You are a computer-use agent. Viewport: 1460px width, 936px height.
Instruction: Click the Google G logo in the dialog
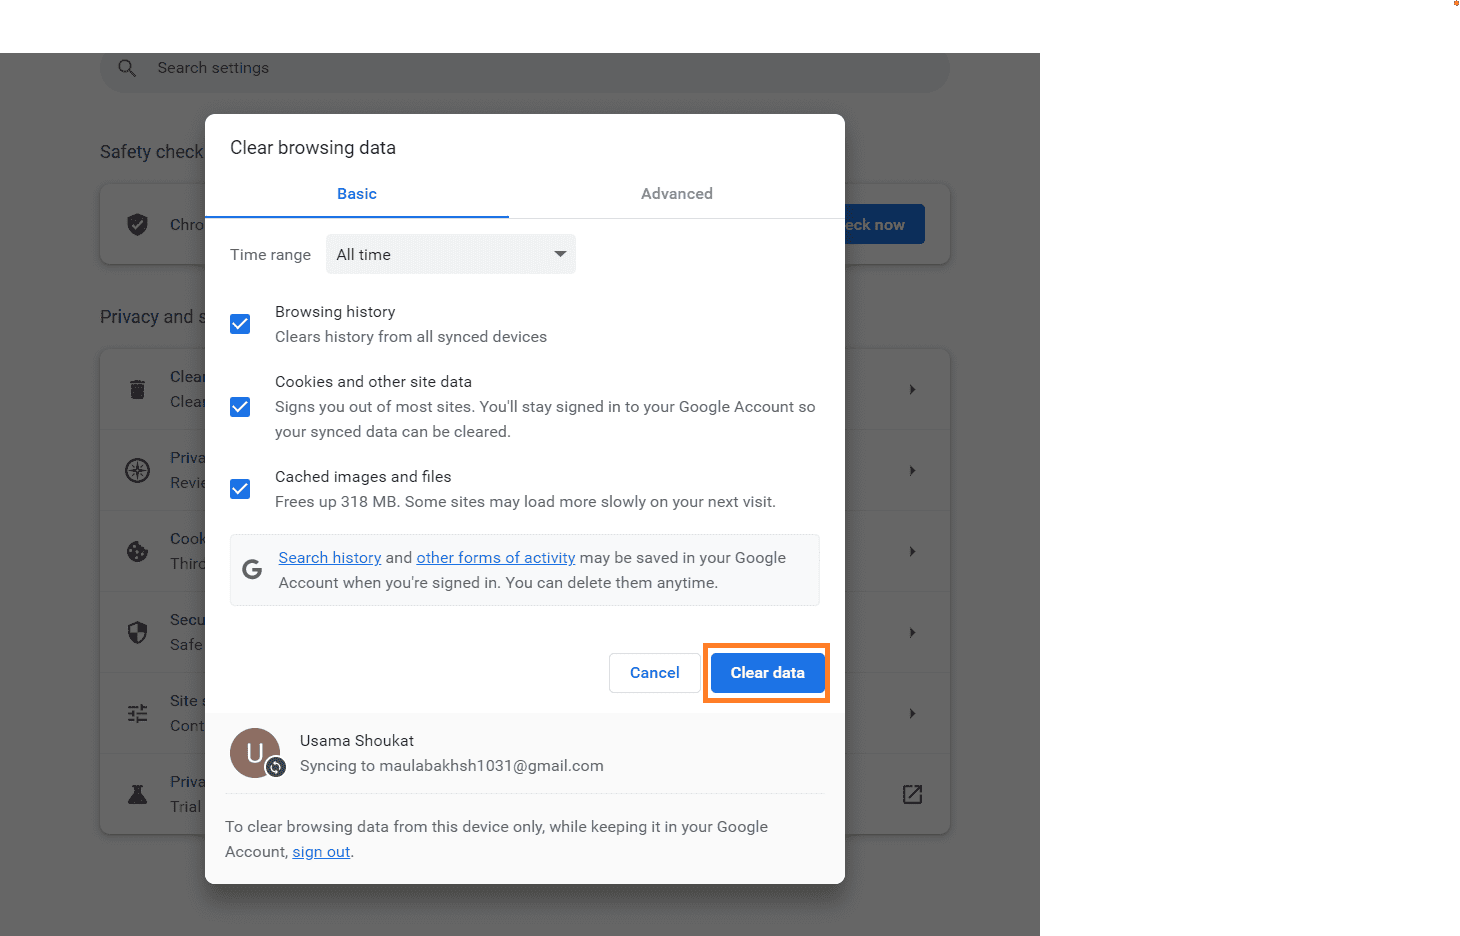point(252,570)
